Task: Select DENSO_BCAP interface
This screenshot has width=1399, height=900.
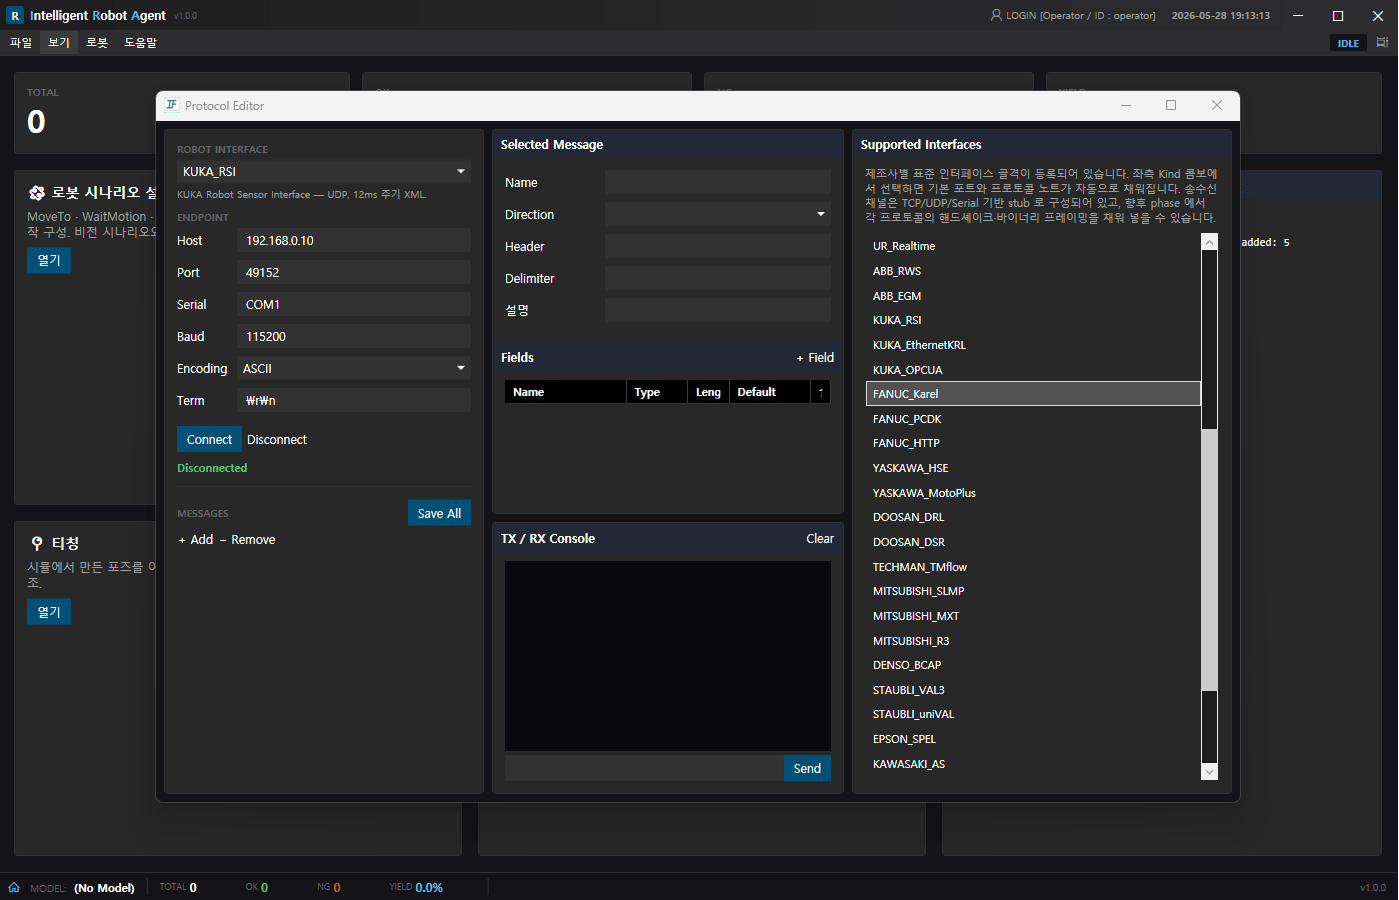Action: (1033, 665)
